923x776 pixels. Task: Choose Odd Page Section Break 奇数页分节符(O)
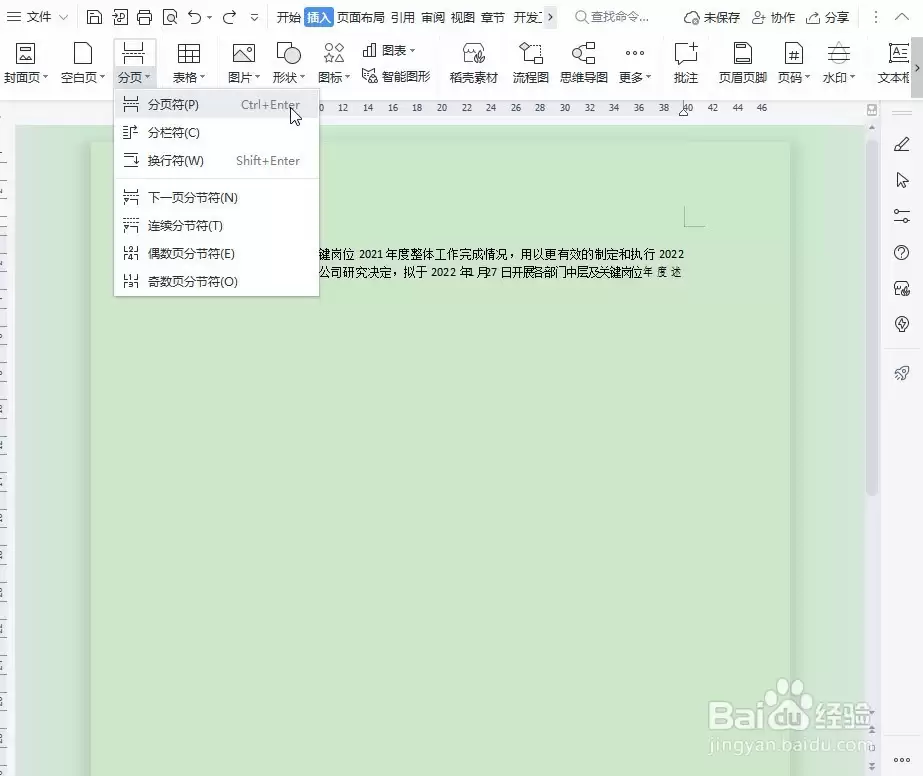tap(216, 281)
